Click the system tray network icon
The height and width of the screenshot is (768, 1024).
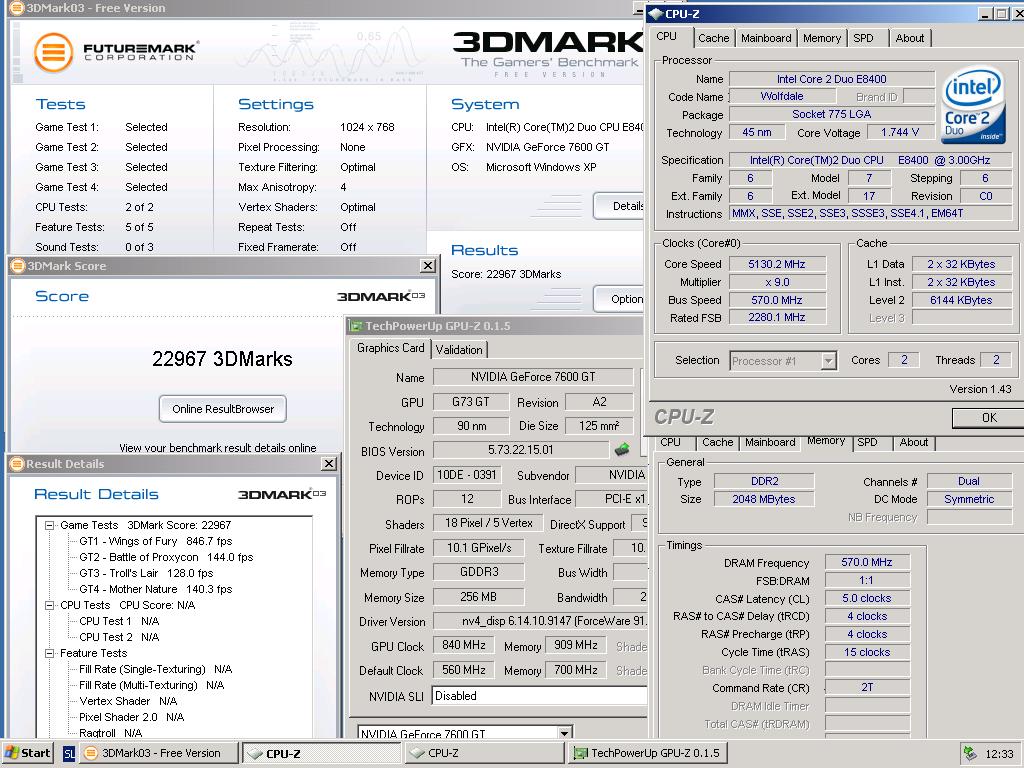(970, 753)
